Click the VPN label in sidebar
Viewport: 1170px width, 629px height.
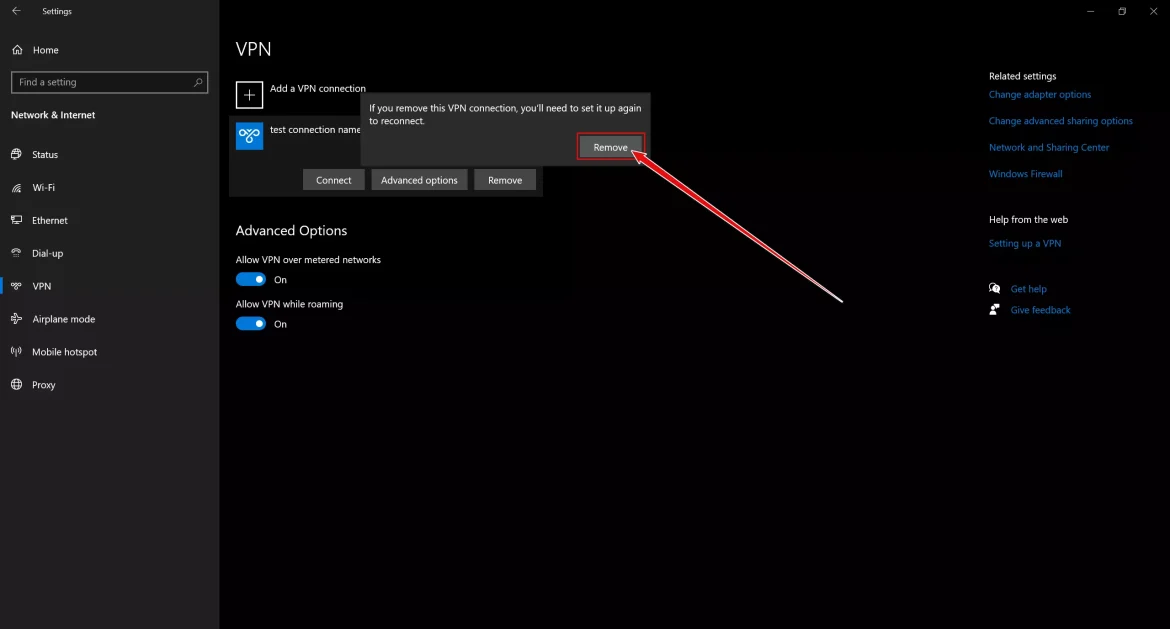pyautogui.click(x=42, y=286)
